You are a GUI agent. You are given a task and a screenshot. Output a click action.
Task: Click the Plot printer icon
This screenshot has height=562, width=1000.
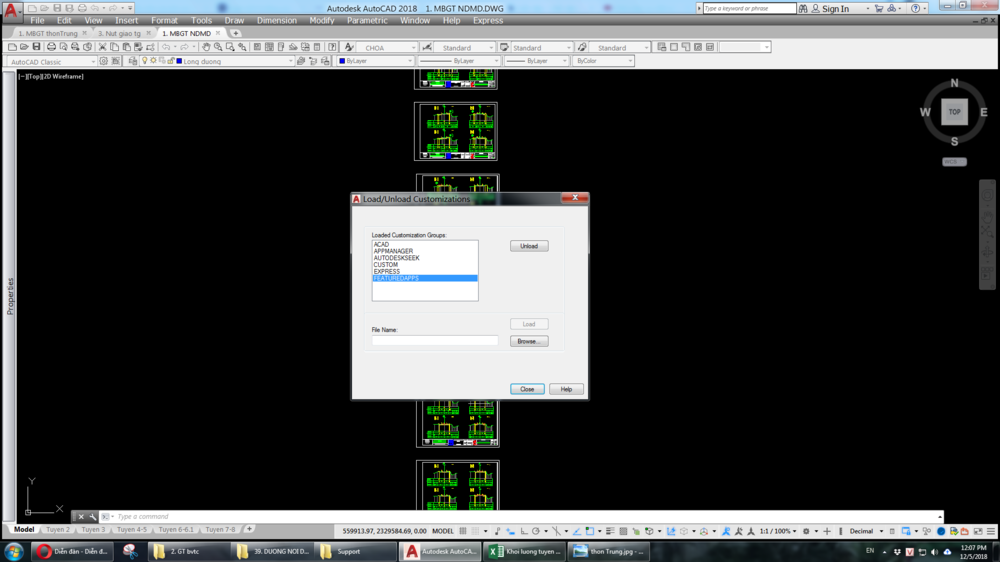(x=51, y=47)
